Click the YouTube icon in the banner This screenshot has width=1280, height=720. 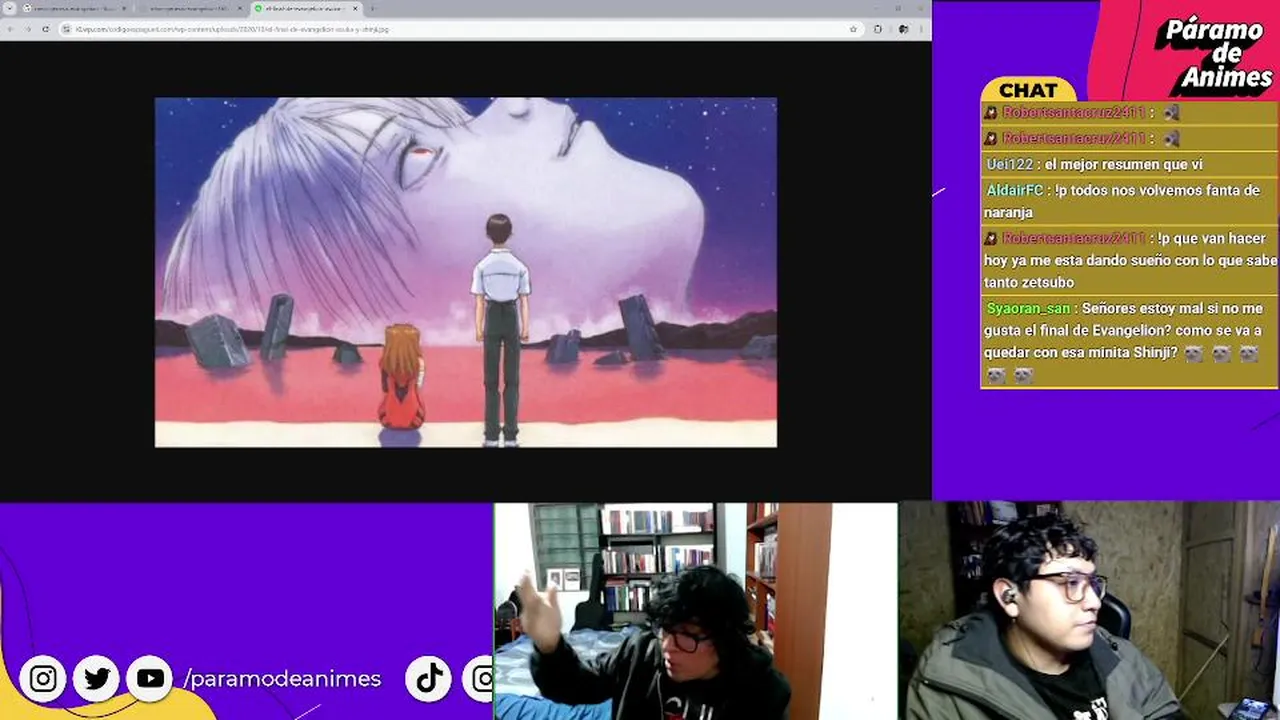pos(150,679)
